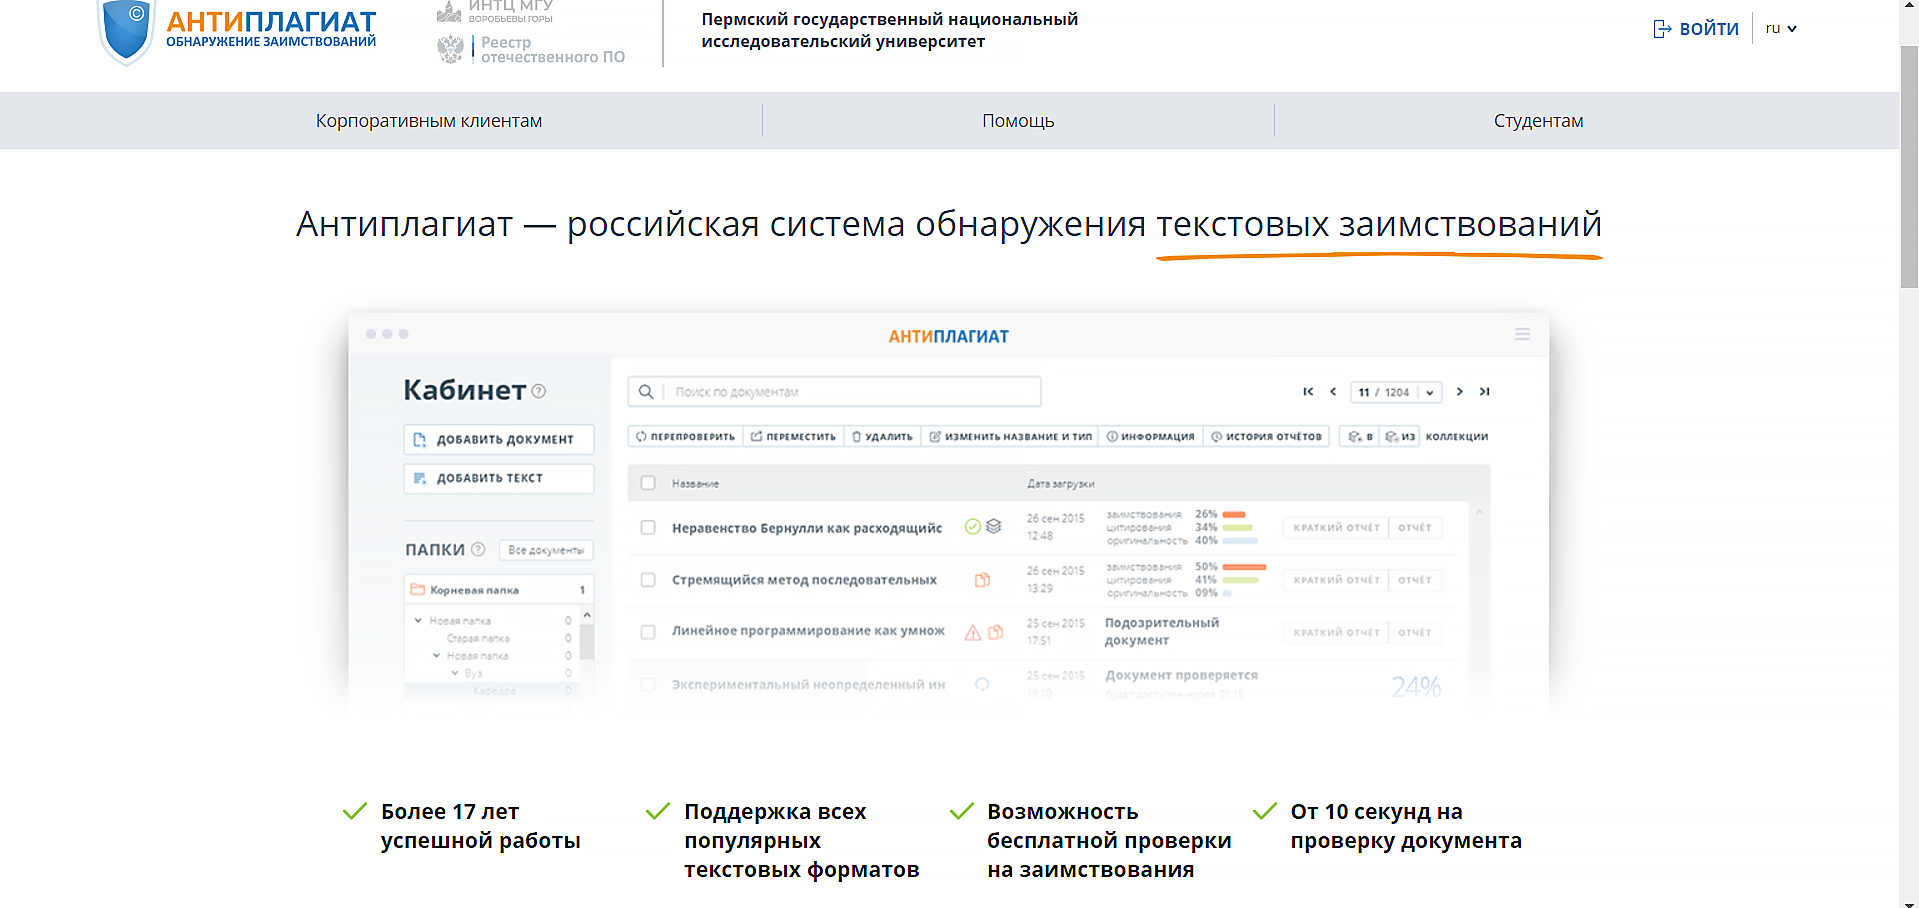1919x908 pixels.
Task: Open the Помощь menu item
Action: coord(1018,121)
